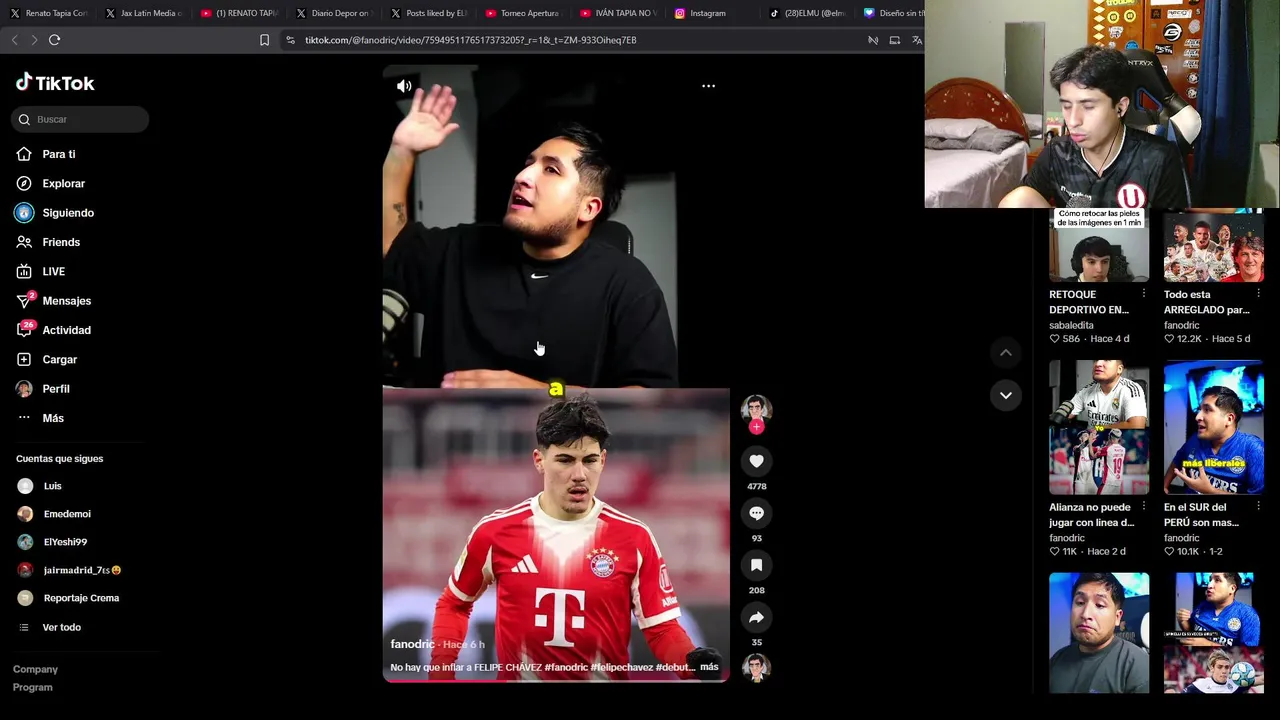Open followed account jairmadrid_7ts

click(69, 570)
